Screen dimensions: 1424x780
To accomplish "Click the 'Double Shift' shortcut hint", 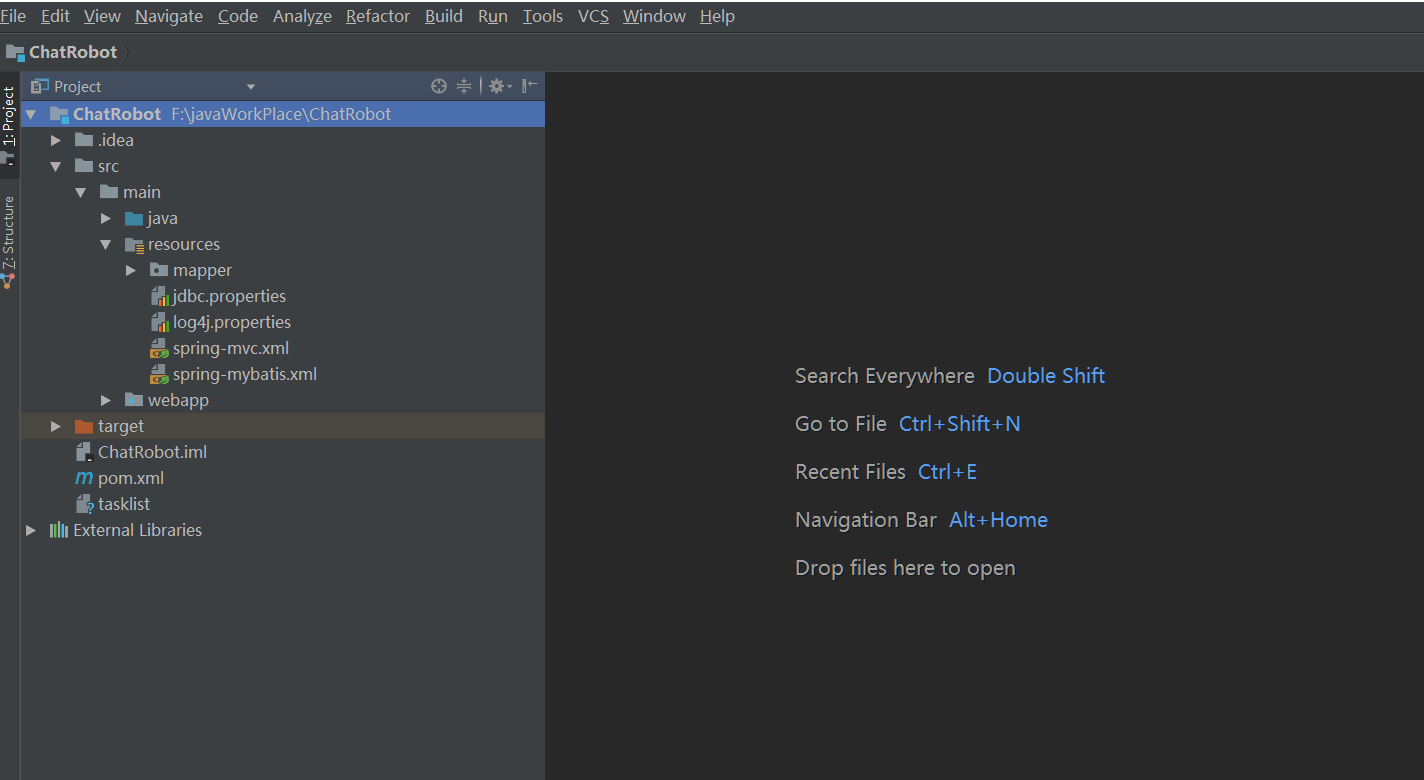I will click(x=1046, y=376).
